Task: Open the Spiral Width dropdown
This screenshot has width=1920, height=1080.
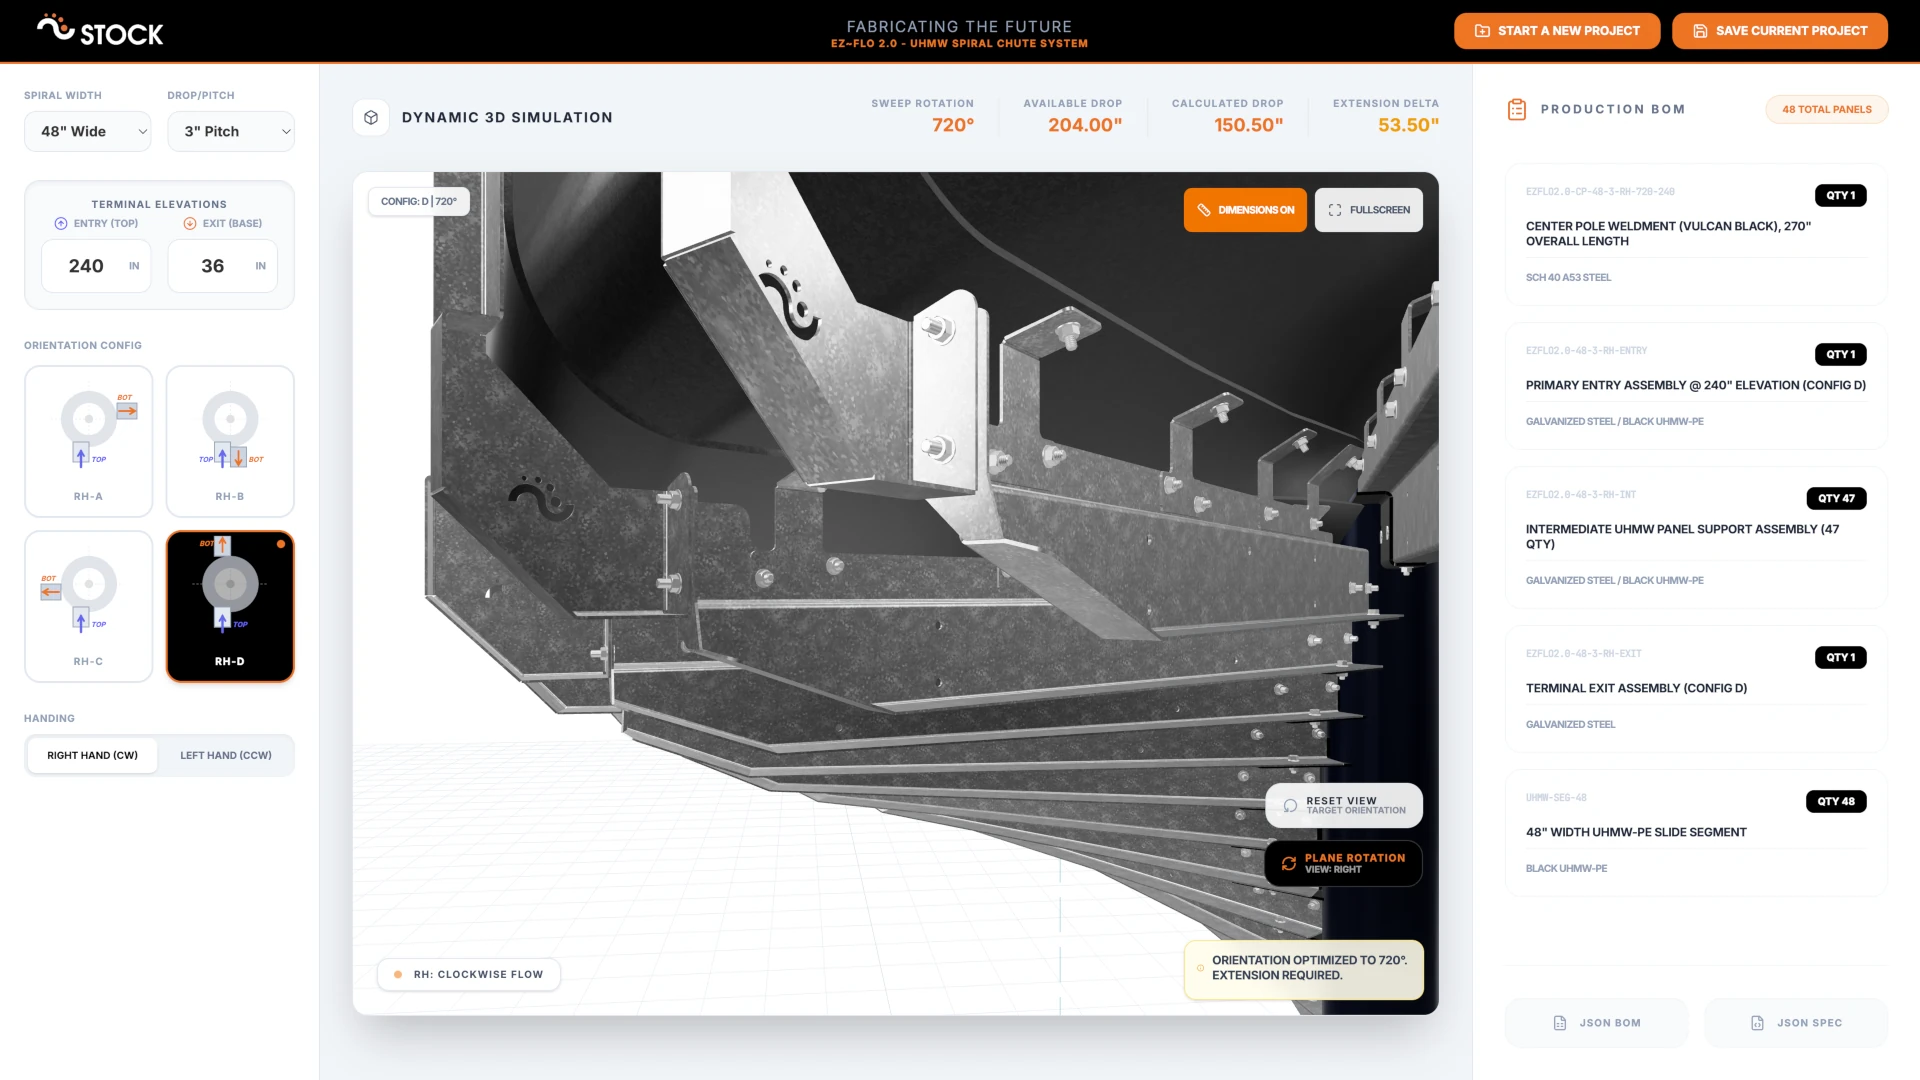Action: click(x=87, y=131)
